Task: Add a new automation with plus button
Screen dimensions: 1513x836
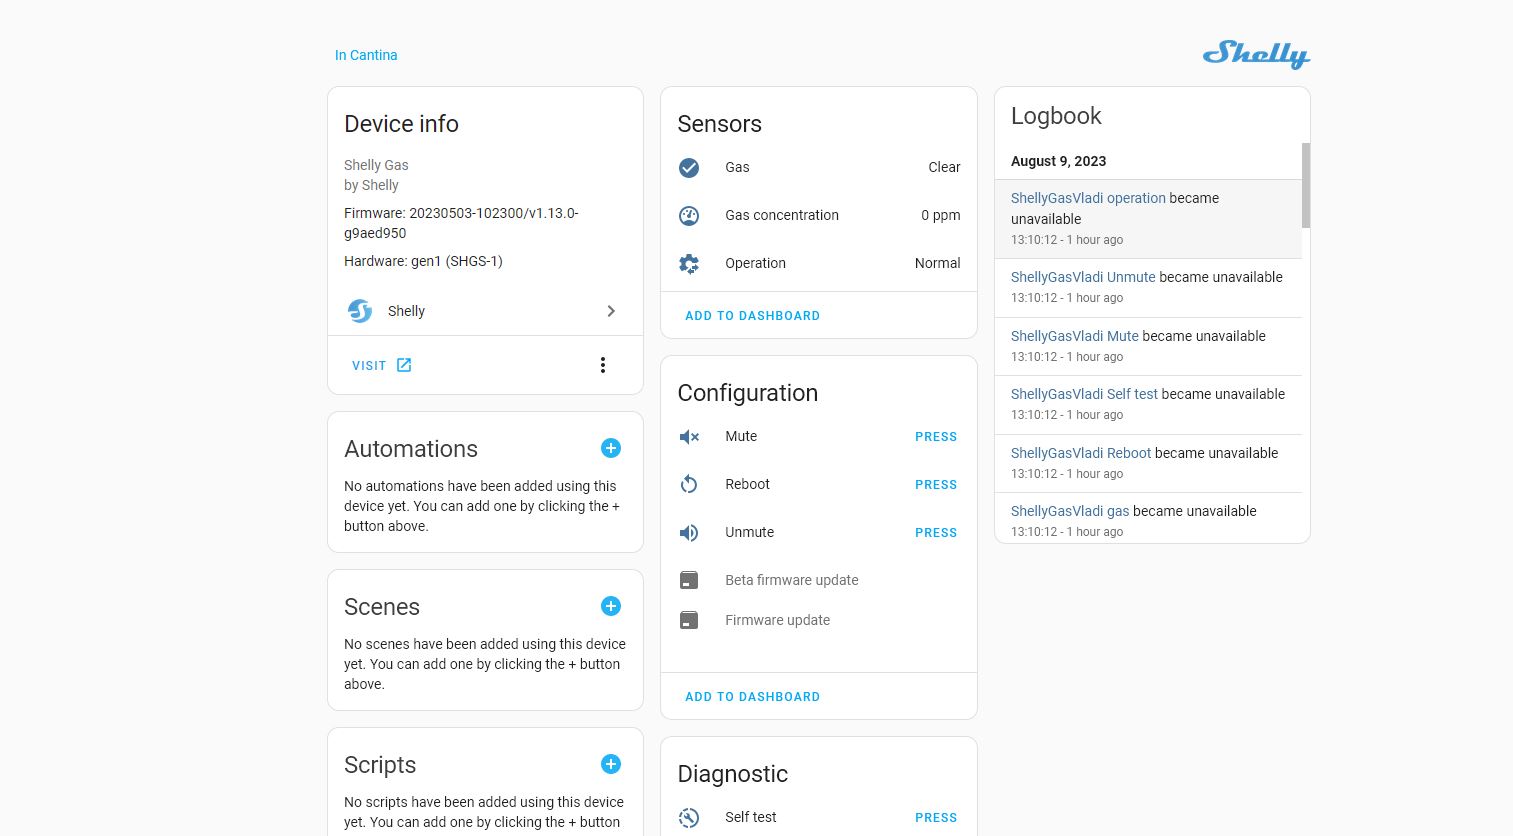Action: click(610, 448)
